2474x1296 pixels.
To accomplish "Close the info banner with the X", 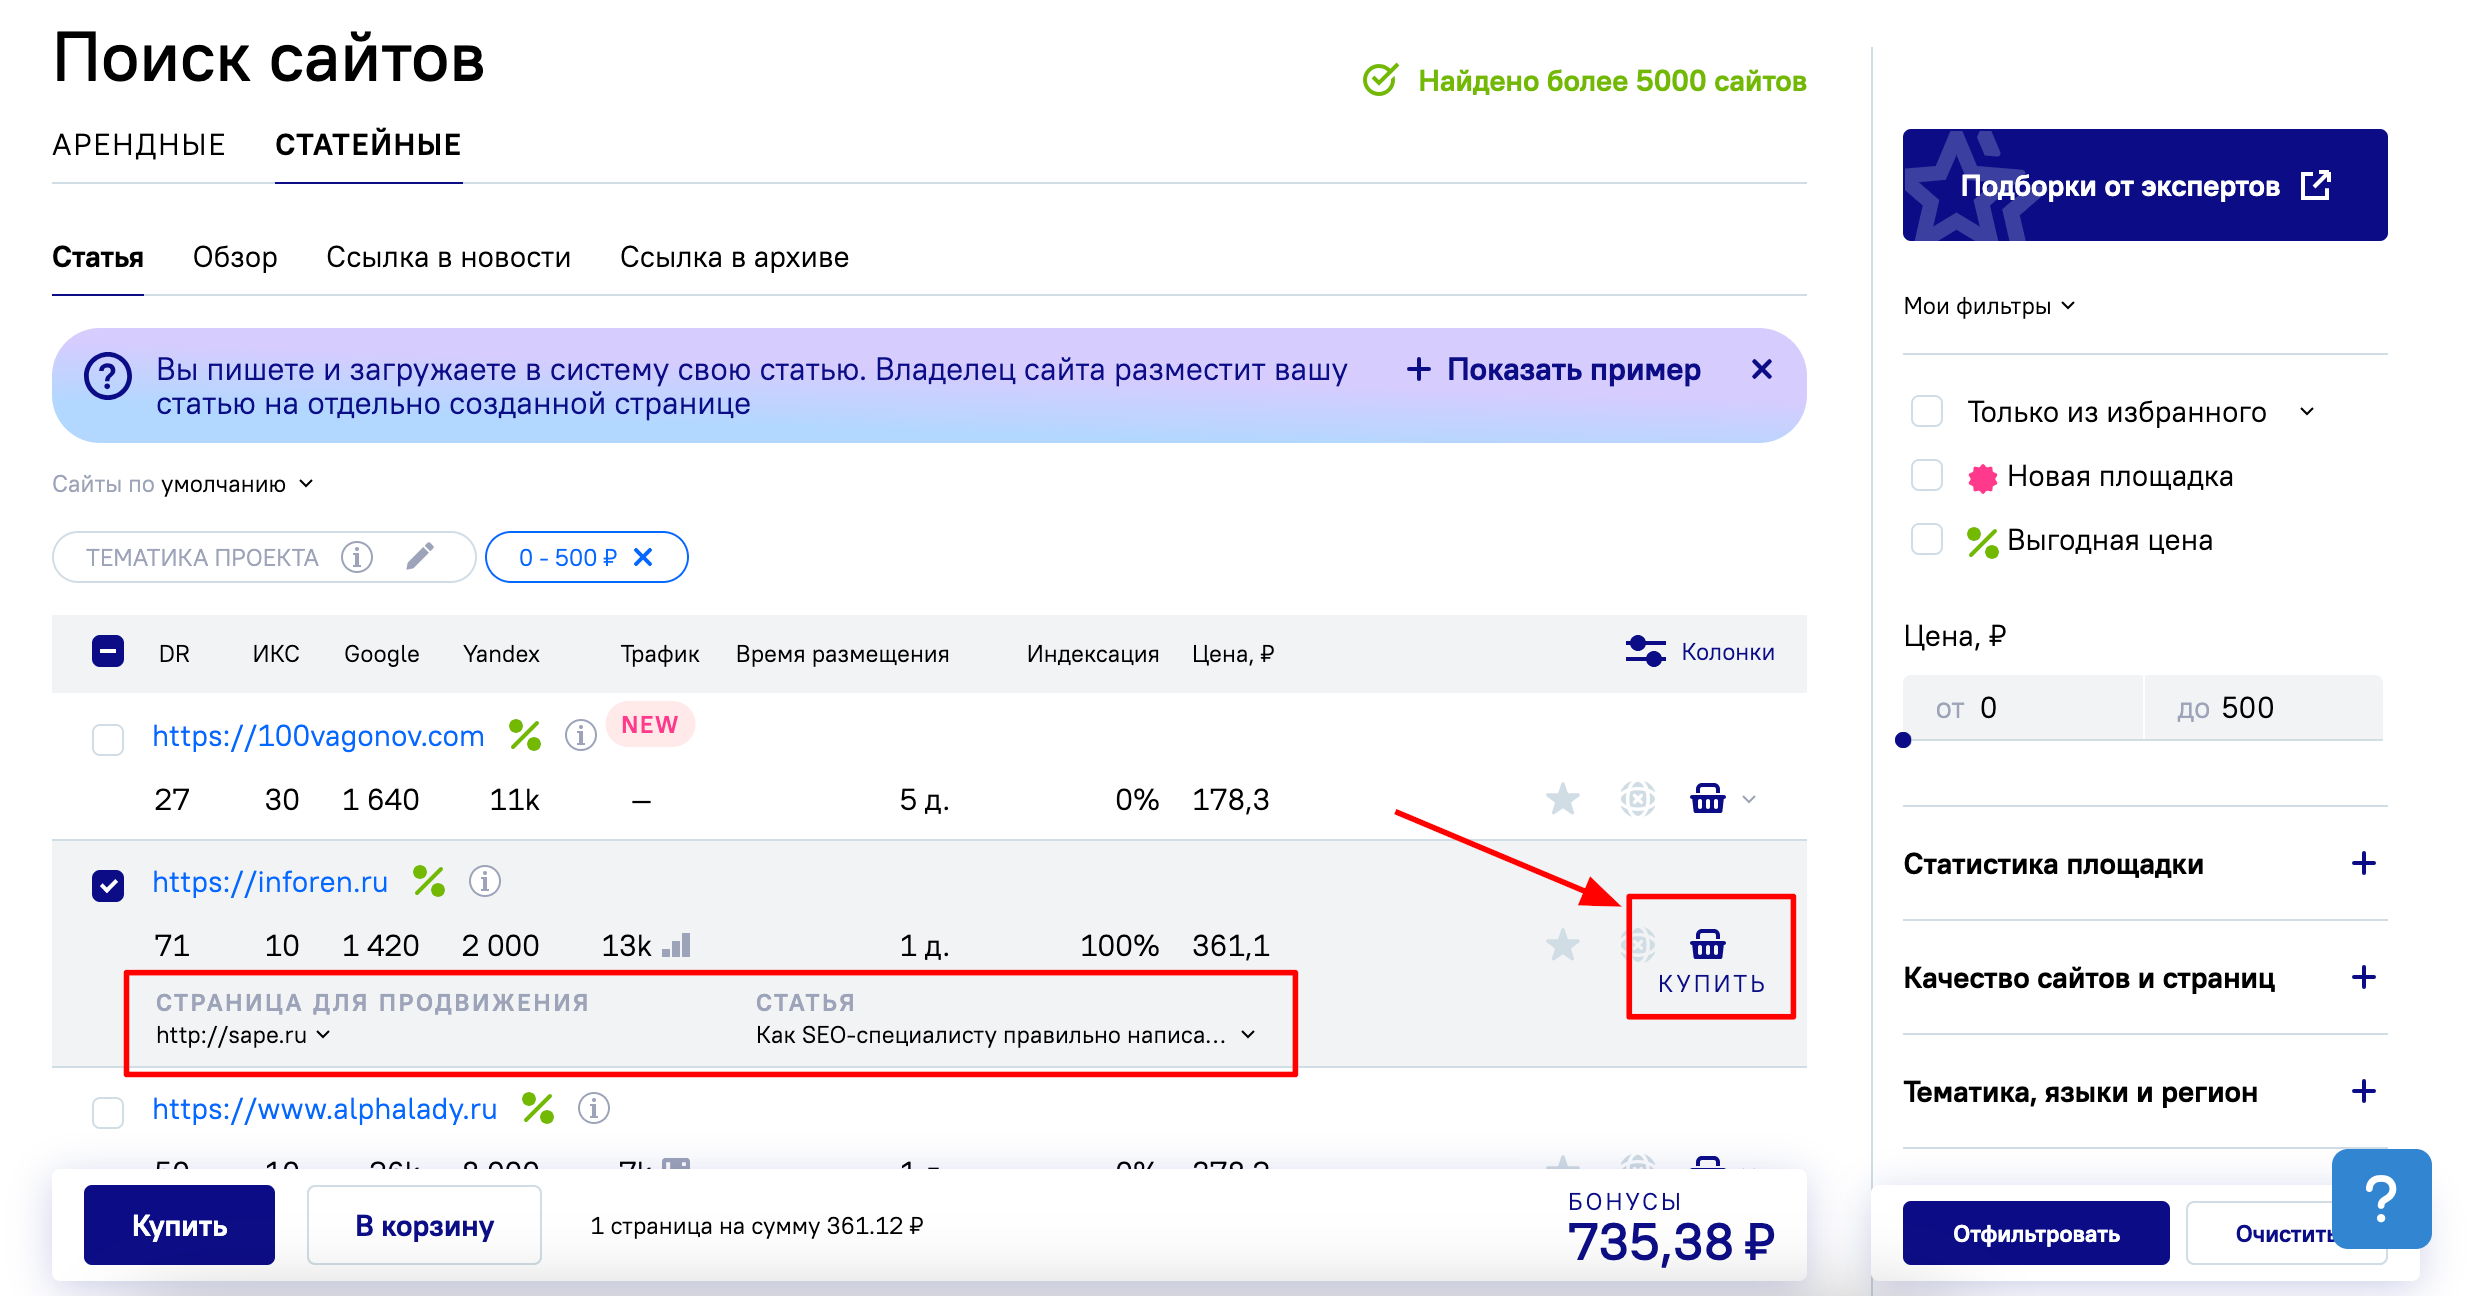I will [x=1762, y=369].
